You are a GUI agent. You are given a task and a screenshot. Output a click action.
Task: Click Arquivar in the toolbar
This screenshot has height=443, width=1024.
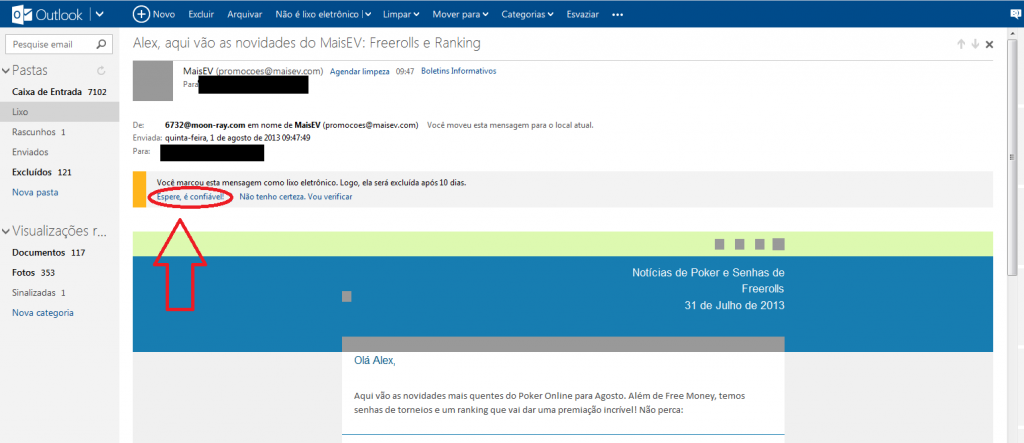pyautogui.click(x=245, y=14)
